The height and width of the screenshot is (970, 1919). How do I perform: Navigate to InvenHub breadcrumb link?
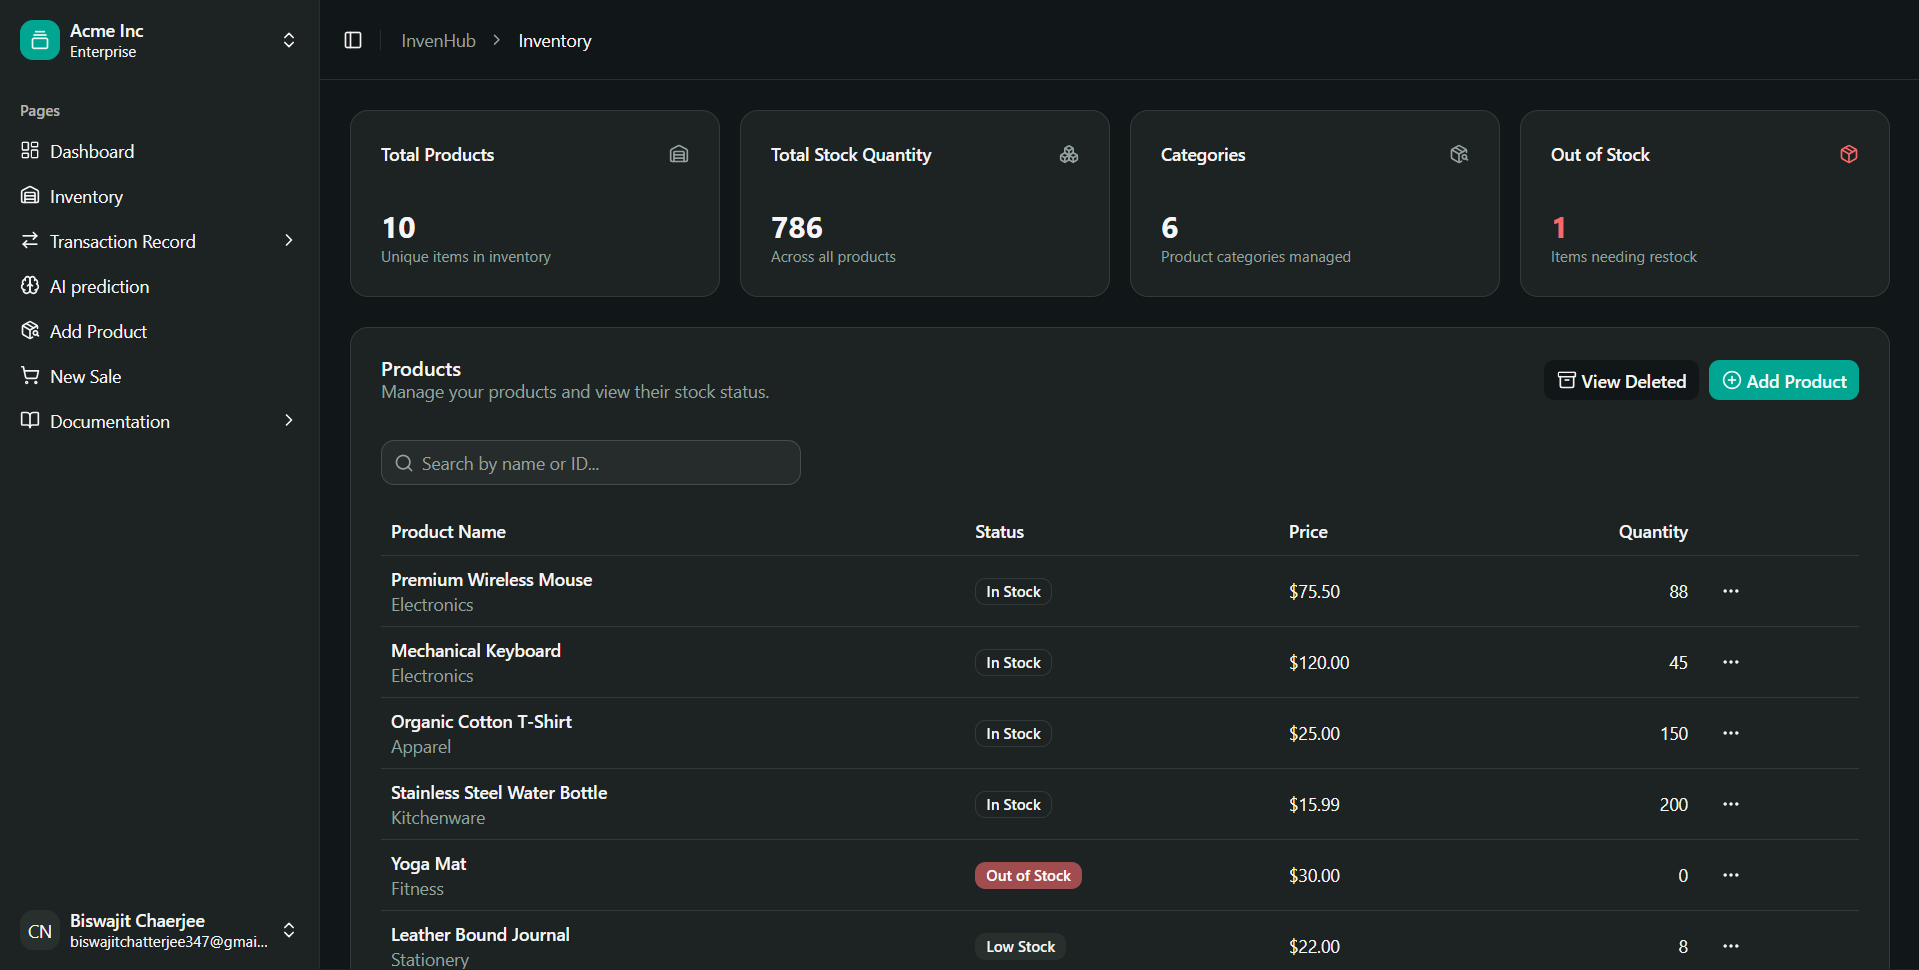click(x=438, y=41)
